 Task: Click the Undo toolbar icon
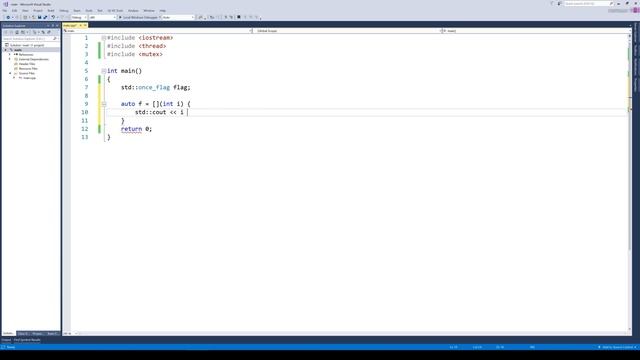pyautogui.click(x=53, y=17)
